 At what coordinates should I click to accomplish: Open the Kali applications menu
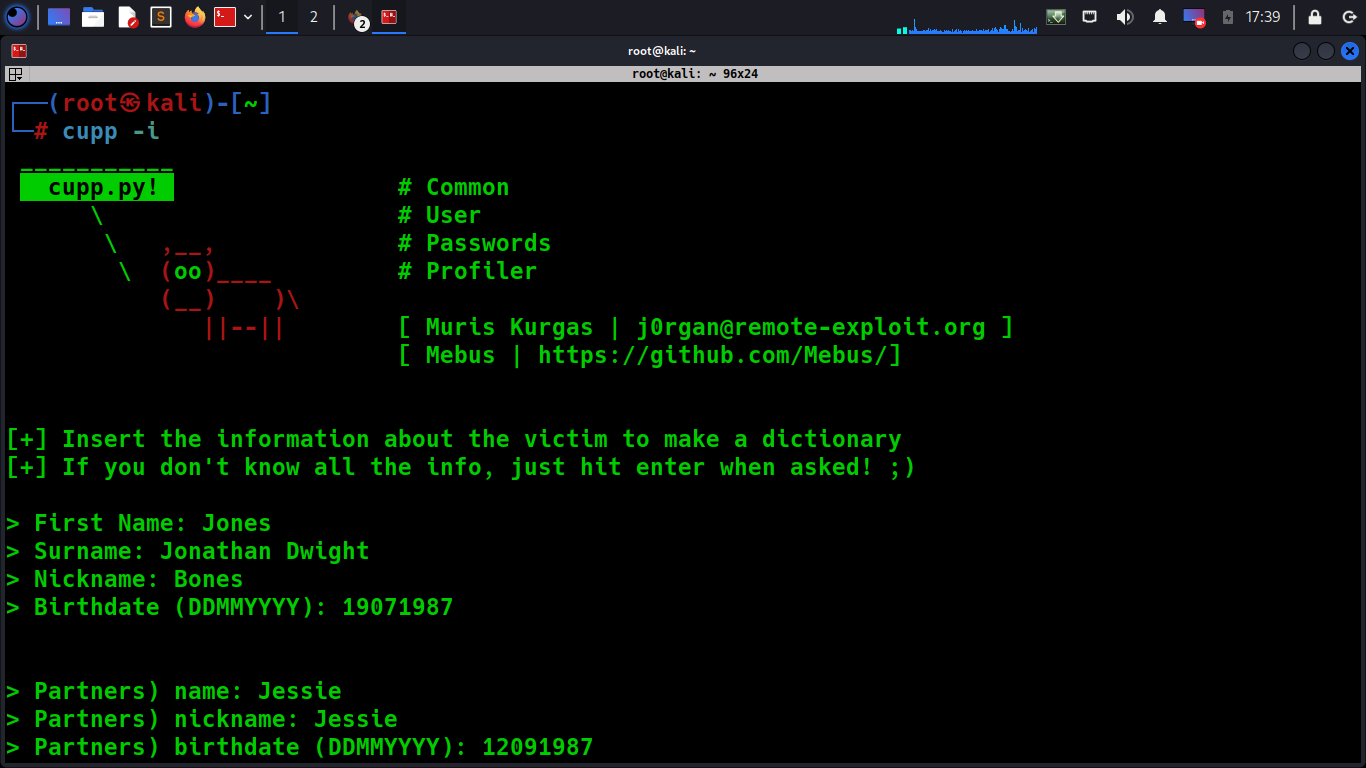[17, 17]
